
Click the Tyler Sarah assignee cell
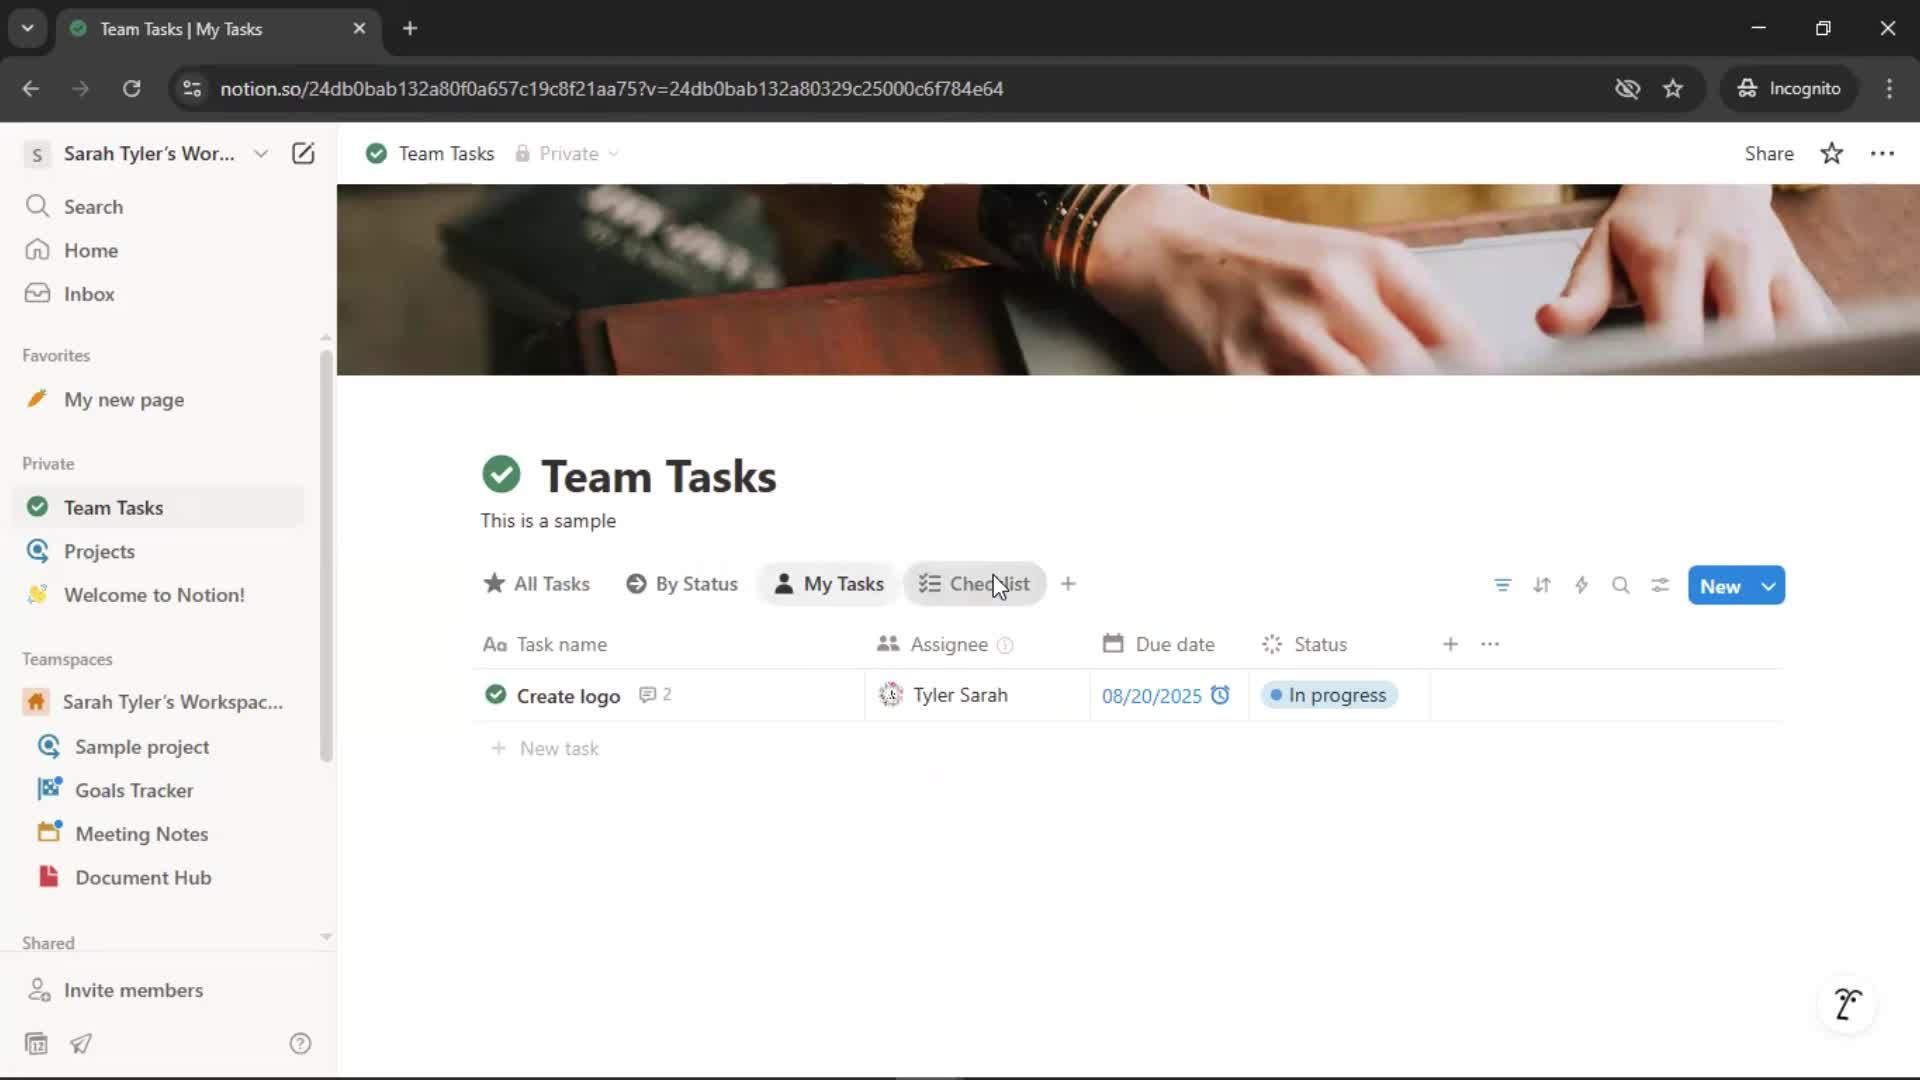977,695
